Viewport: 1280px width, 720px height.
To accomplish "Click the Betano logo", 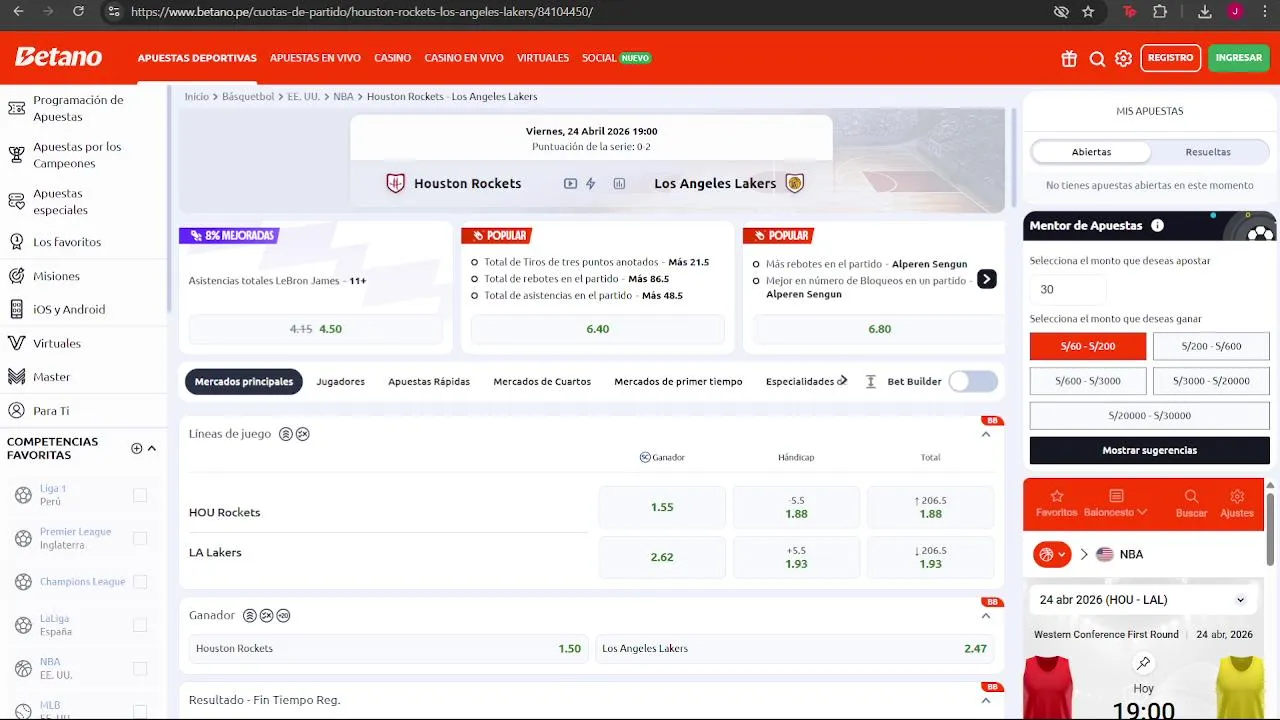I will [58, 57].
